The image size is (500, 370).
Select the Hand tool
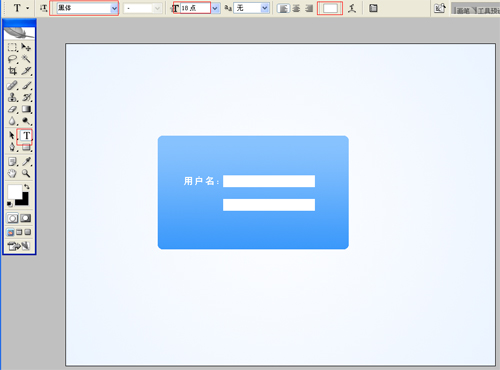12,173
